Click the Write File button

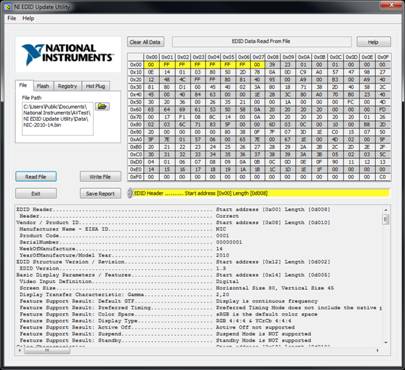pyautogui.click(x=100, y=177)
